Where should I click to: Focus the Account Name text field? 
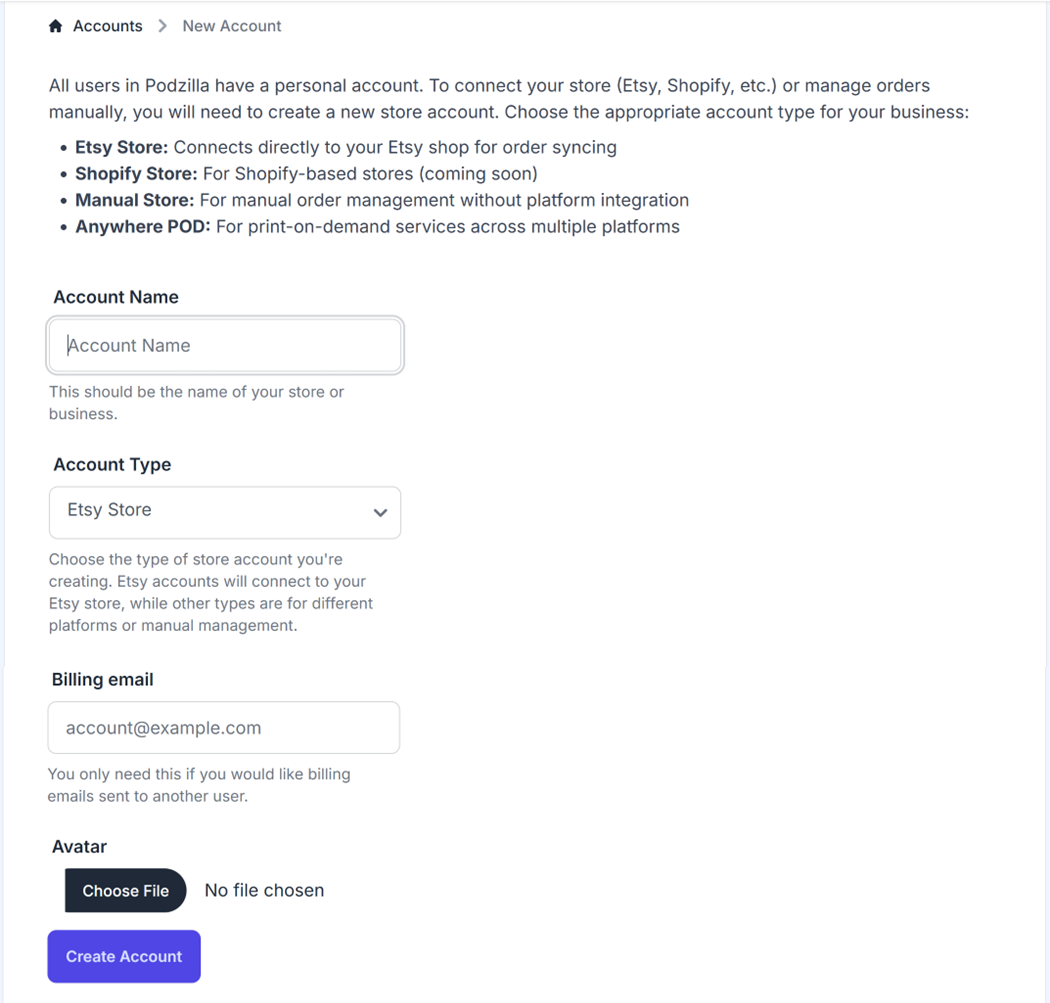[x=225, y=346]
